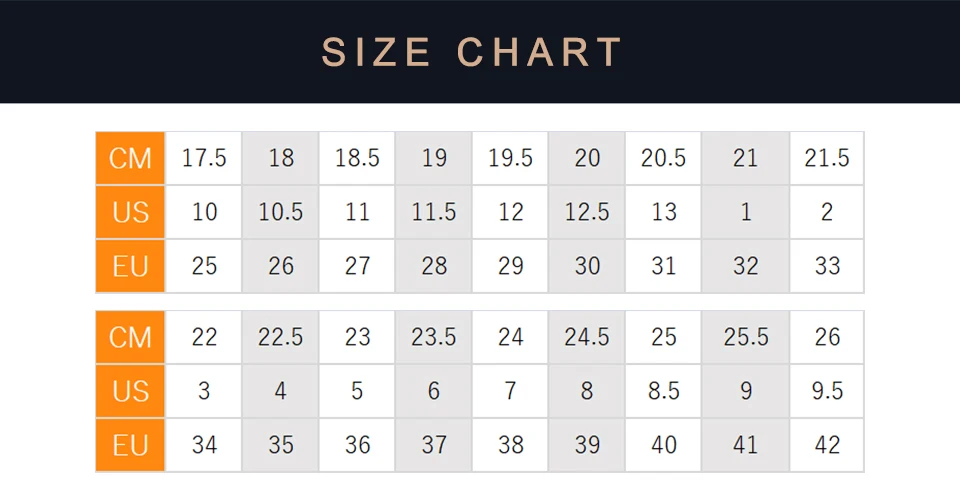This screenshot has width=960, height=500.
Task: Click the US 10.5 size cell
Action: point(280,212)
